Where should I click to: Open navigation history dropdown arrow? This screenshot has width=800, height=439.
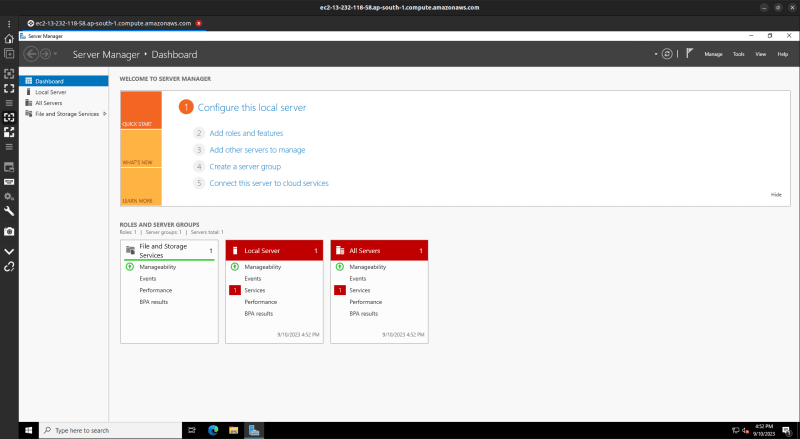point(55,54)
